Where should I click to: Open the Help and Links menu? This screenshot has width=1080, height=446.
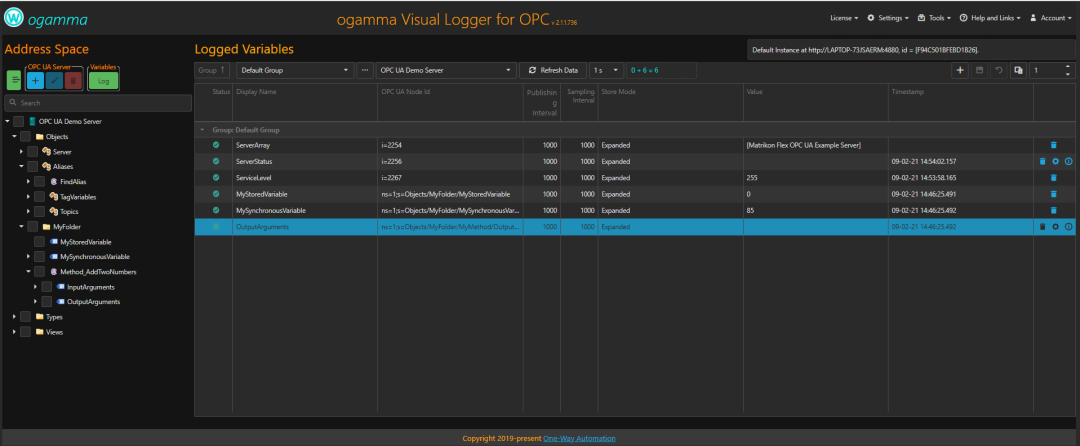(x=990, y=18)
